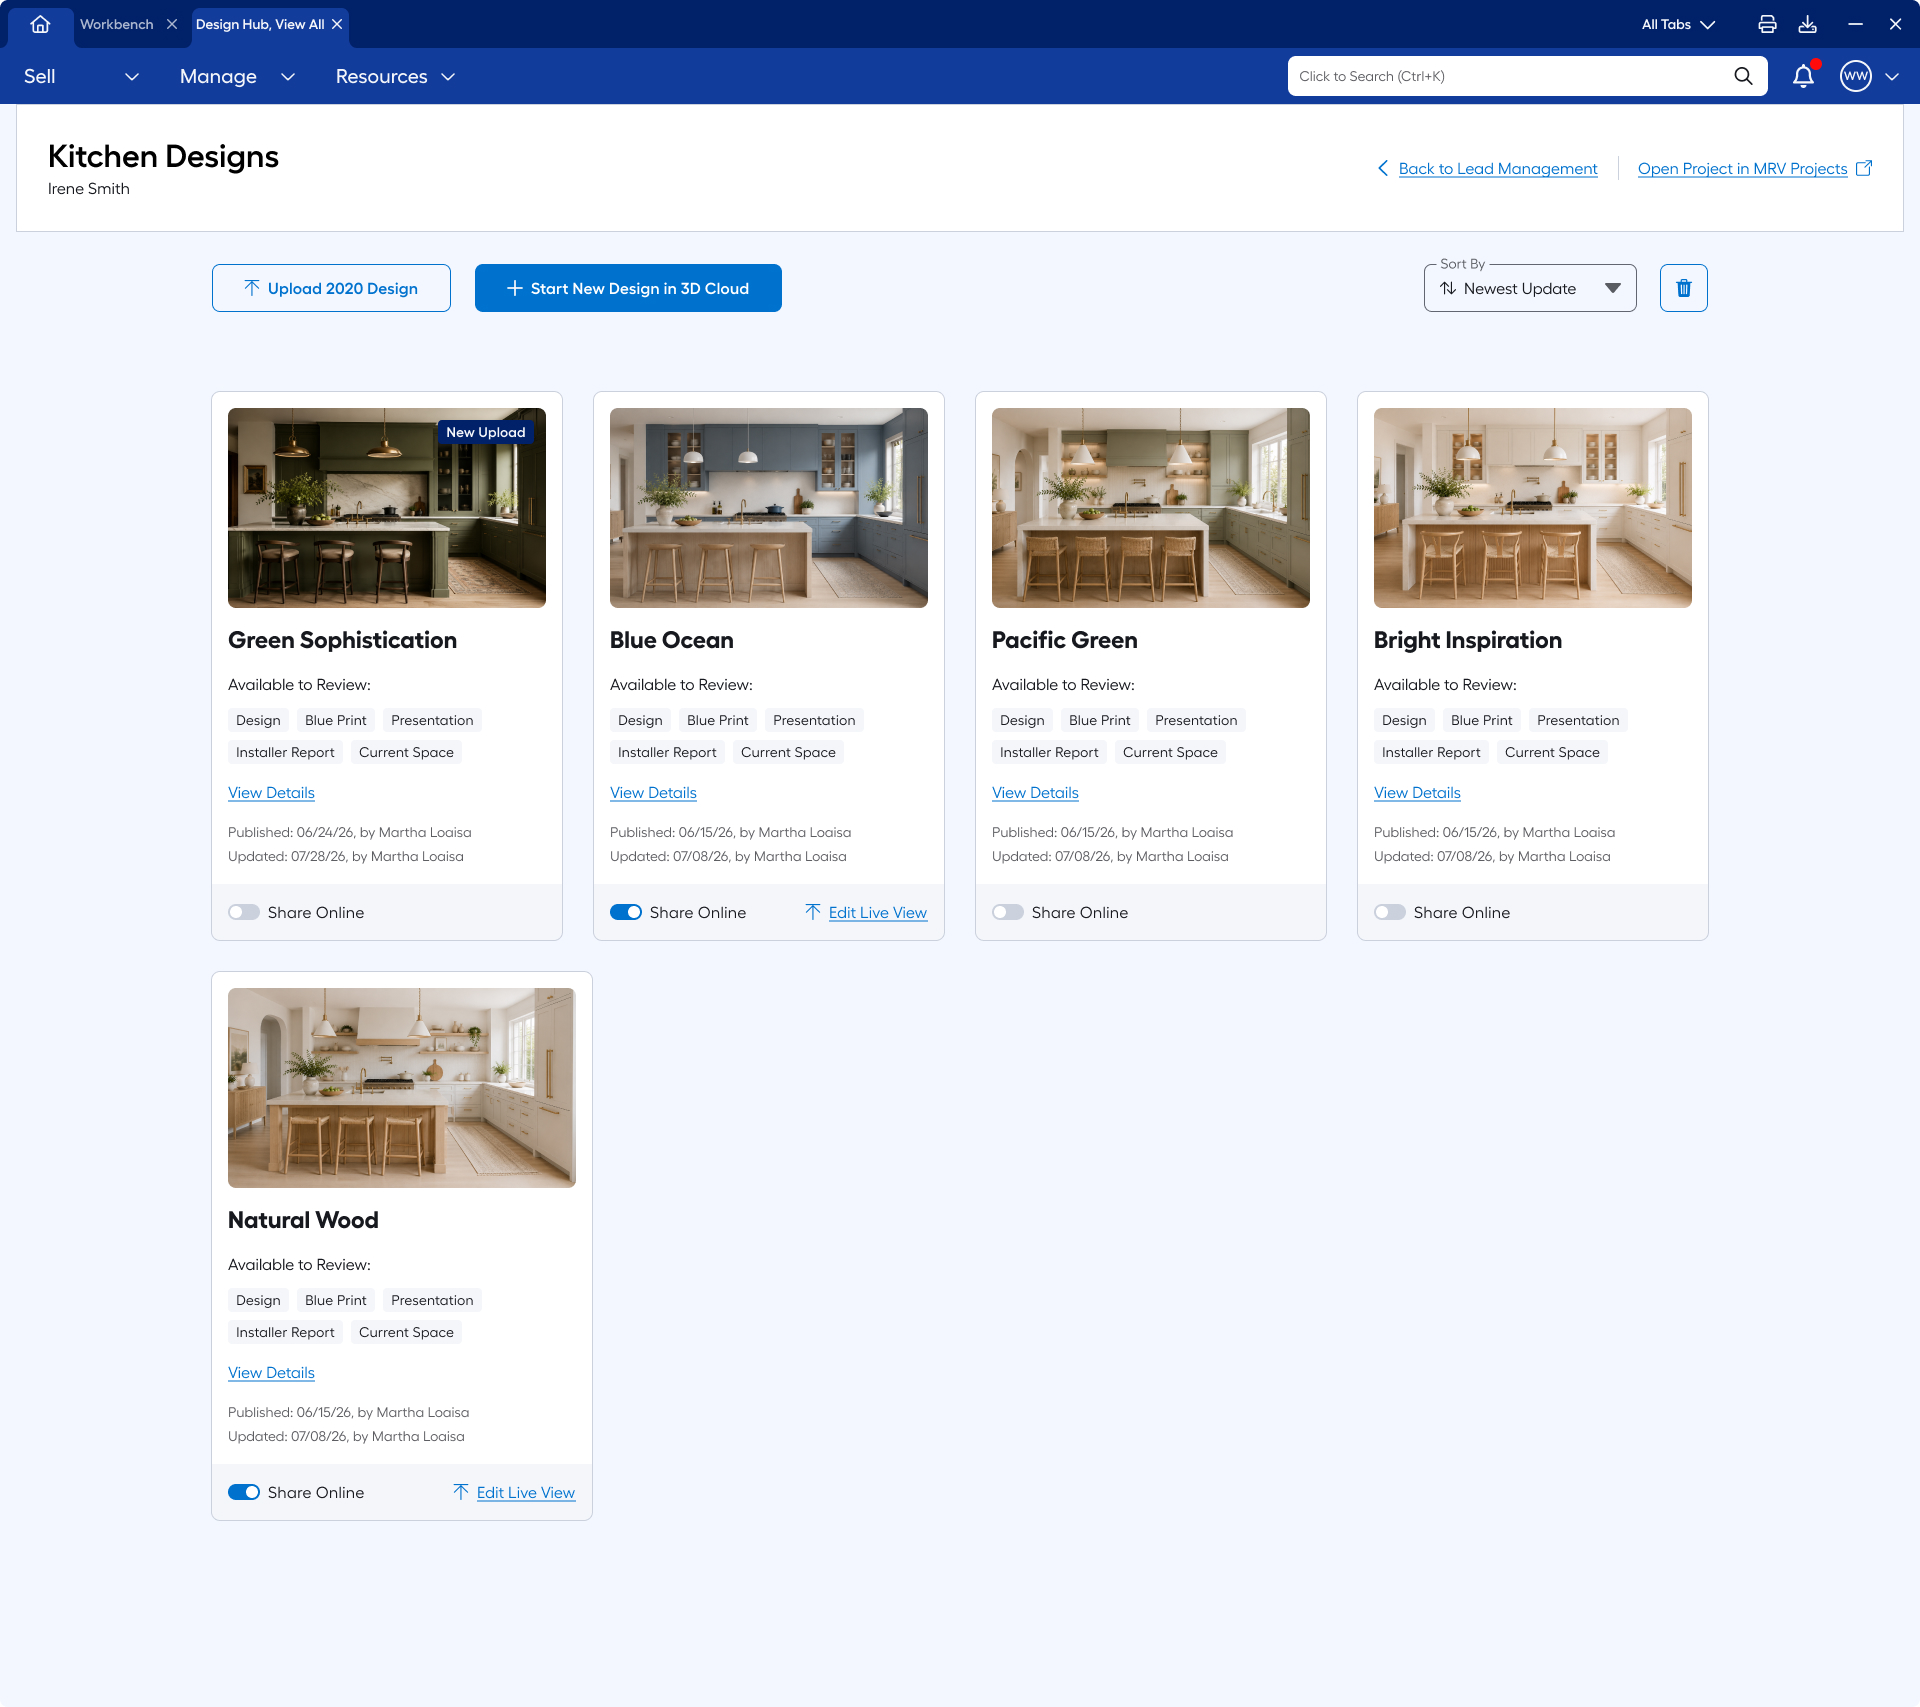Click Presentation tag on Natural Wood

click(x=432, y=1300)
